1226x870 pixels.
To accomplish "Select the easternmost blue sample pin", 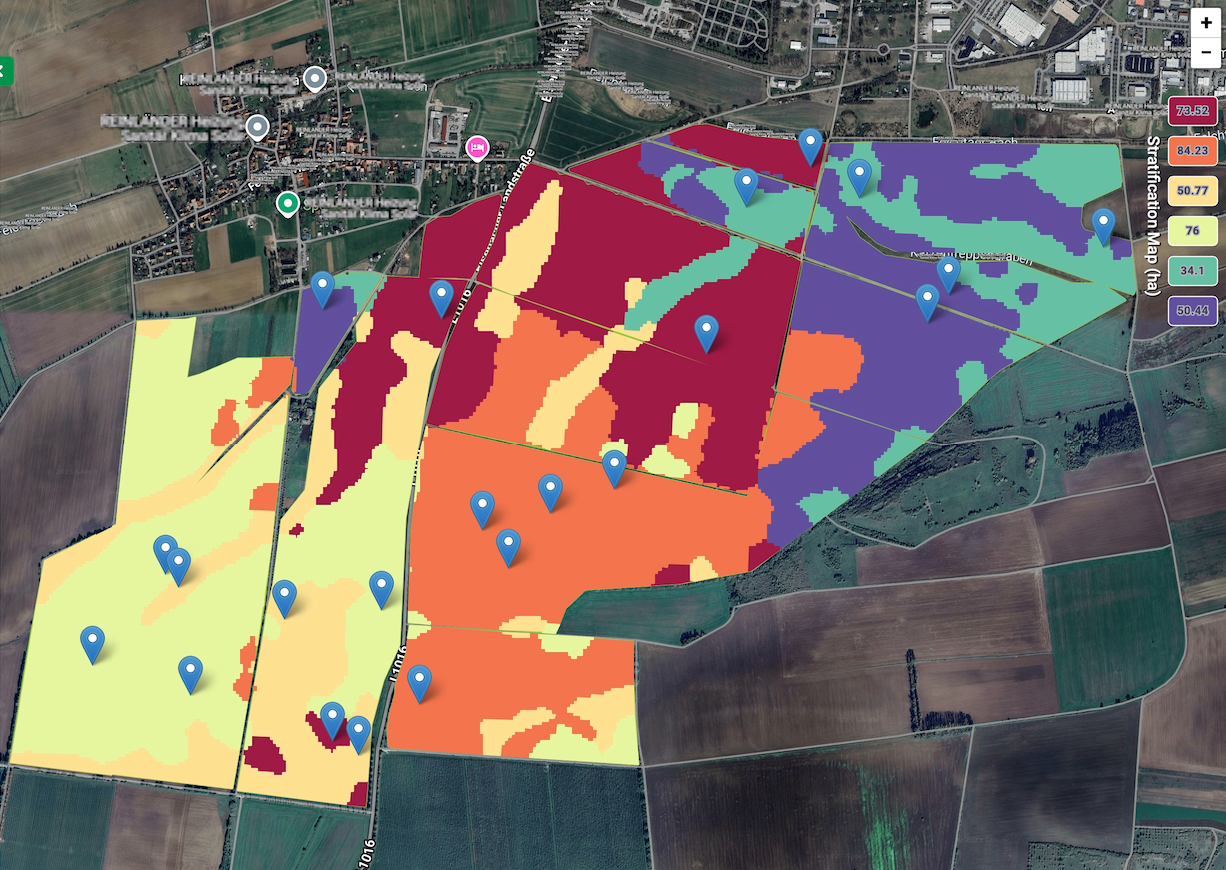I will point(1103,226).
